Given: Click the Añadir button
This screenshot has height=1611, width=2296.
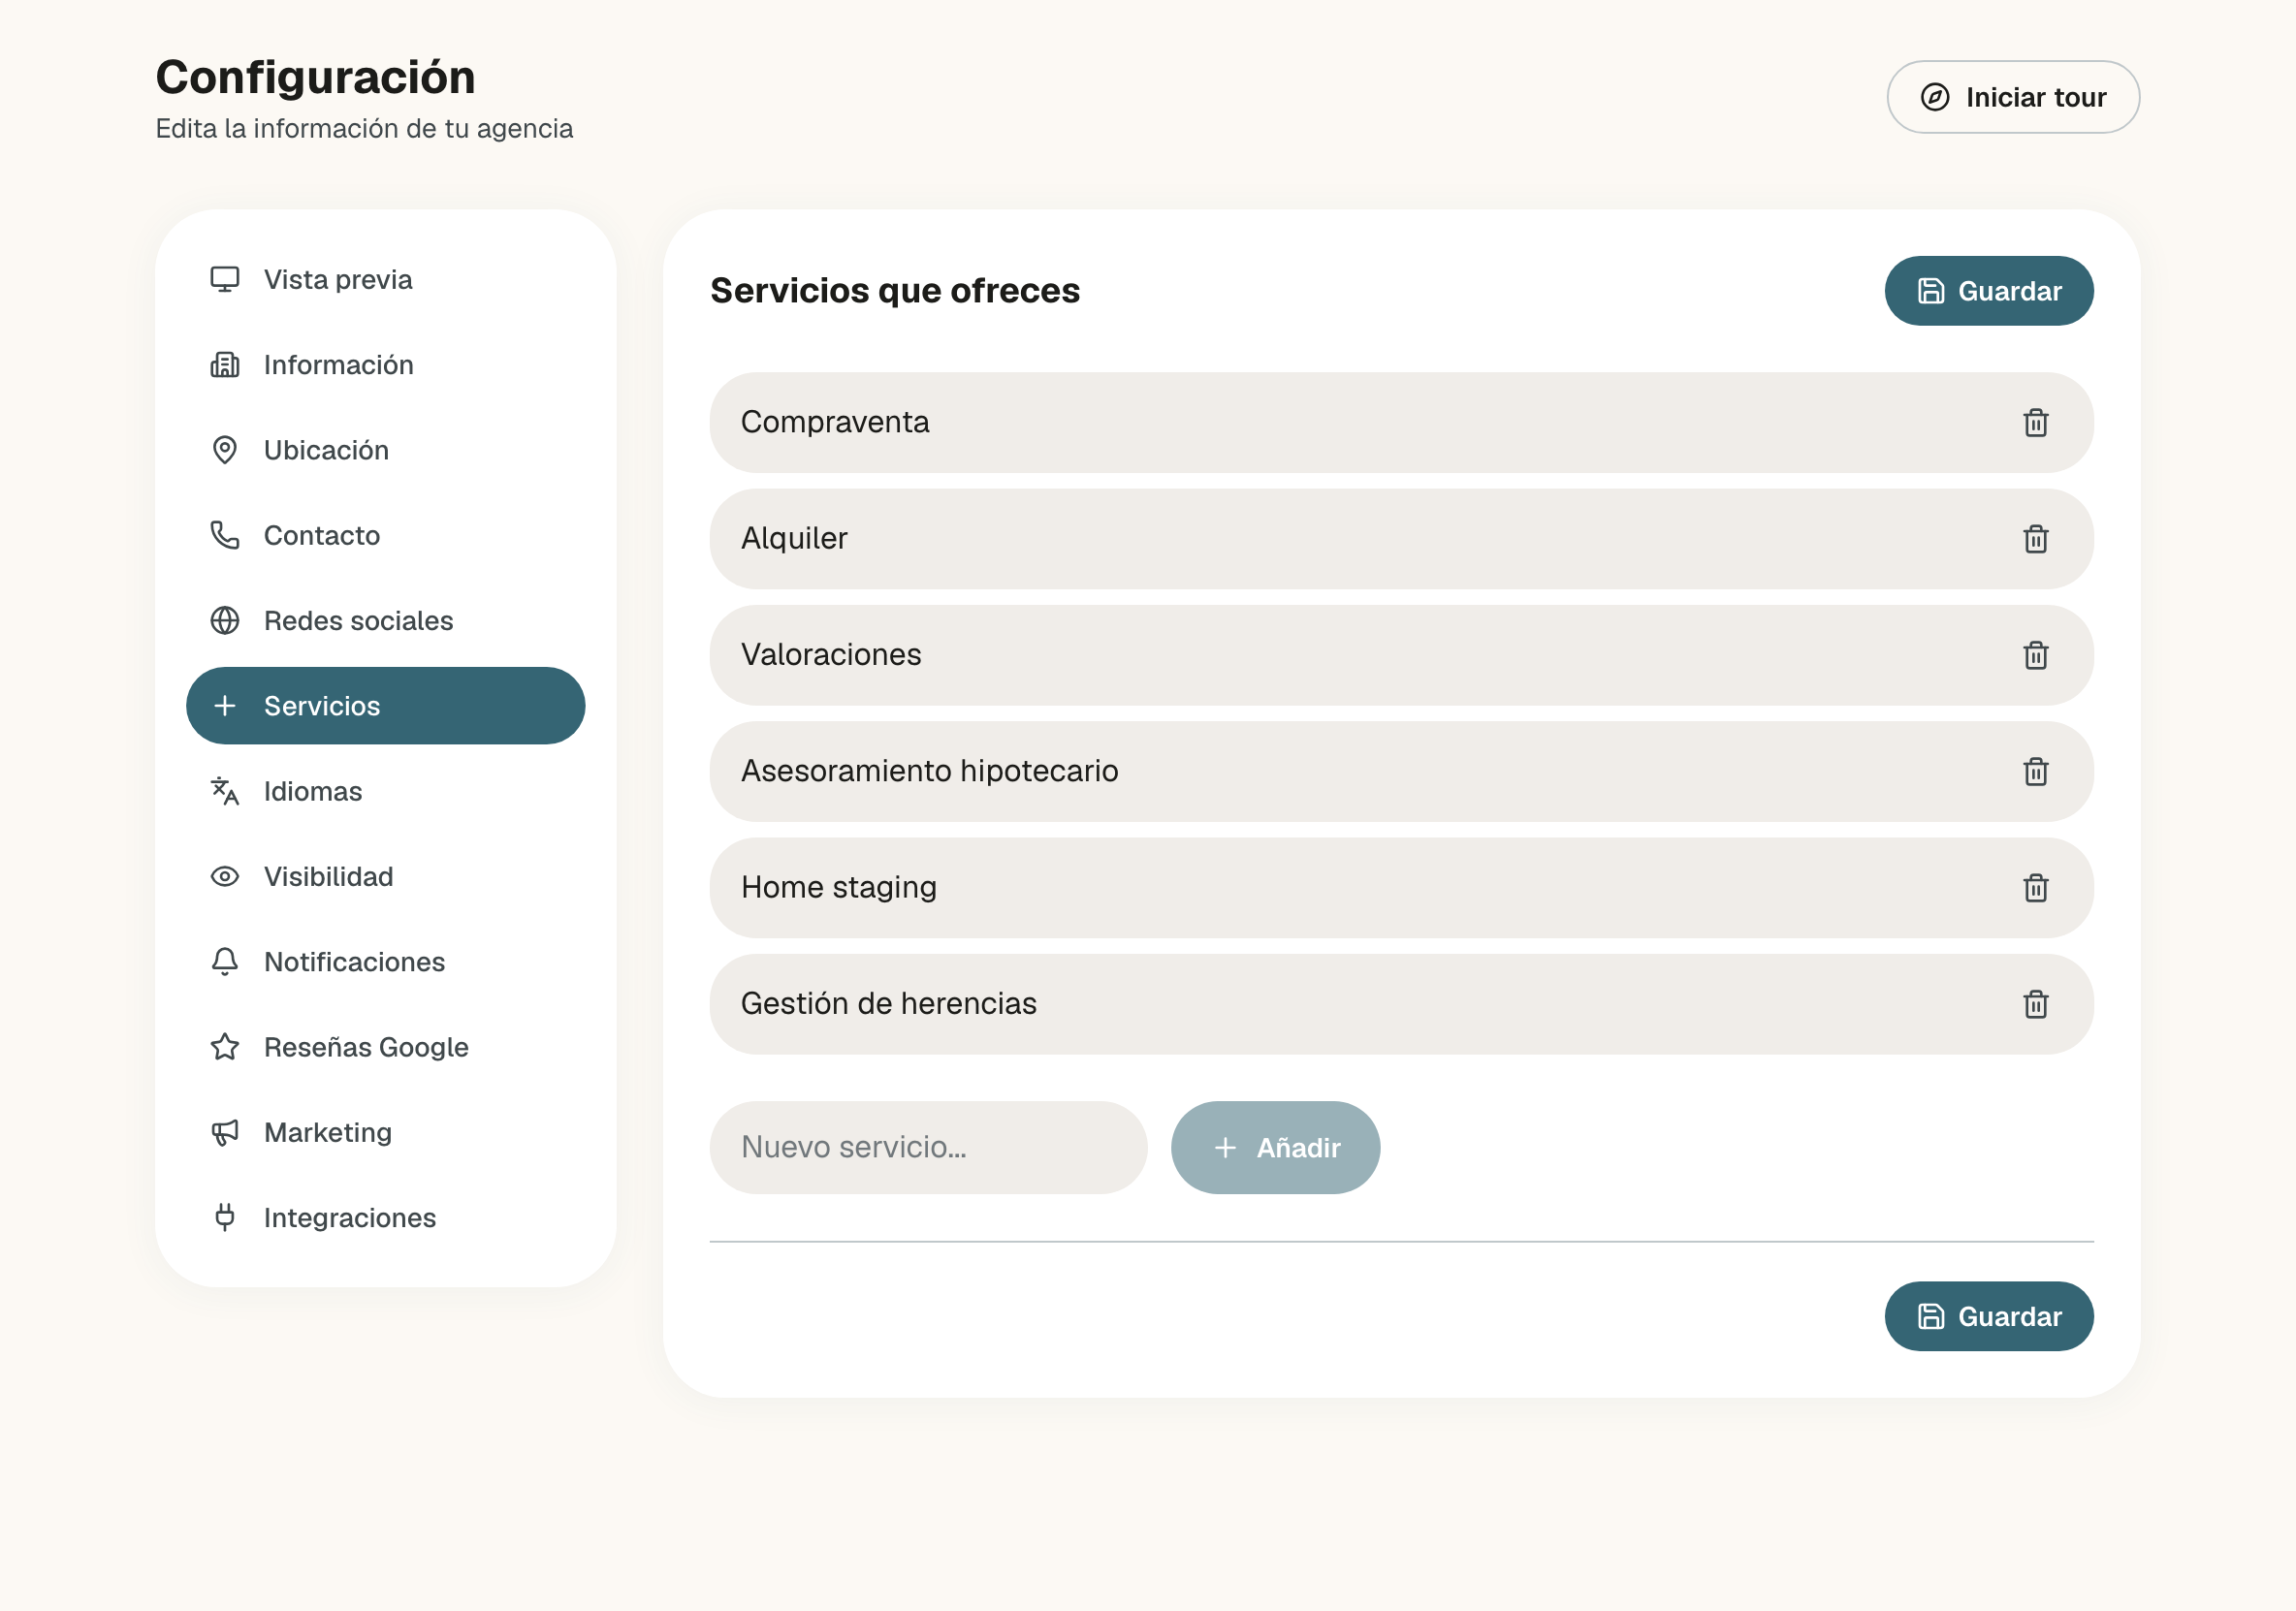Looking at the screenshot, I should pyautogui.click(x=1275, y=1147).
